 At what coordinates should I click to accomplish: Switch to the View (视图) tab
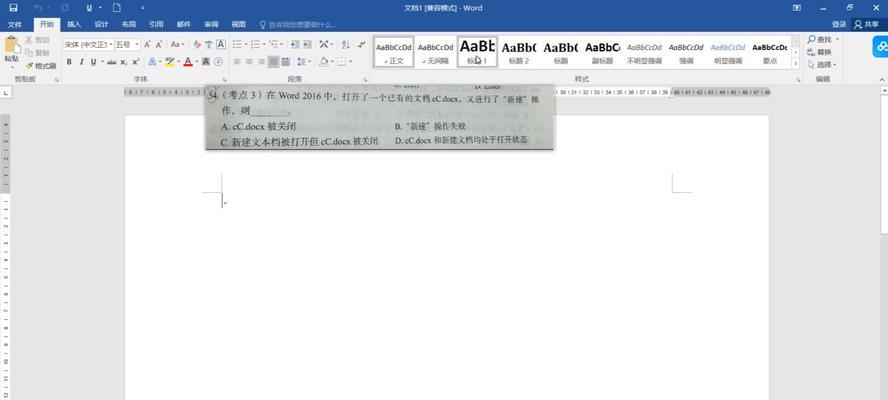[238, 24]
